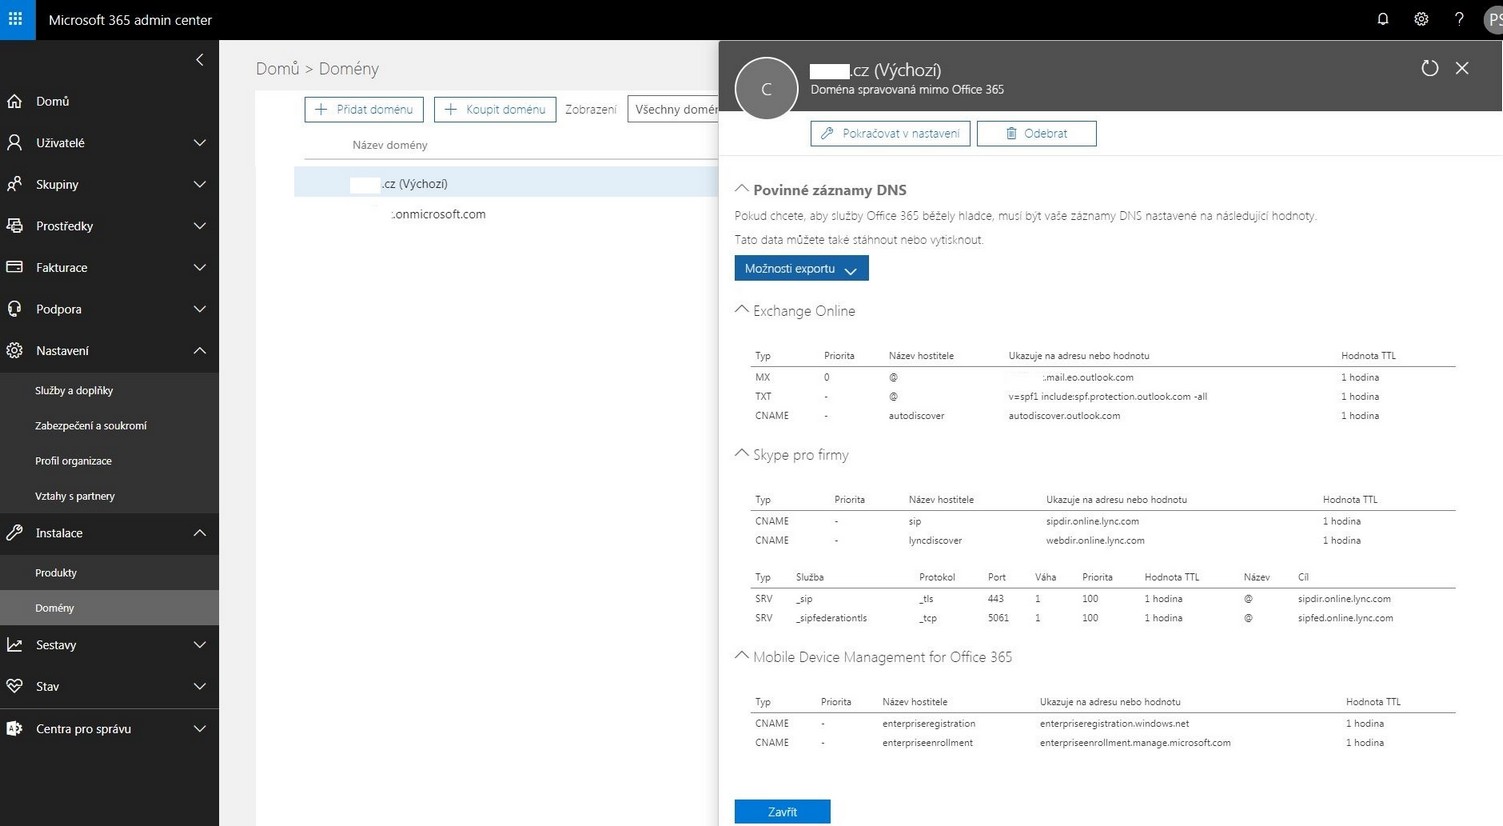
Task: Collapse the Exchange Online section
Action: (742, 309)
